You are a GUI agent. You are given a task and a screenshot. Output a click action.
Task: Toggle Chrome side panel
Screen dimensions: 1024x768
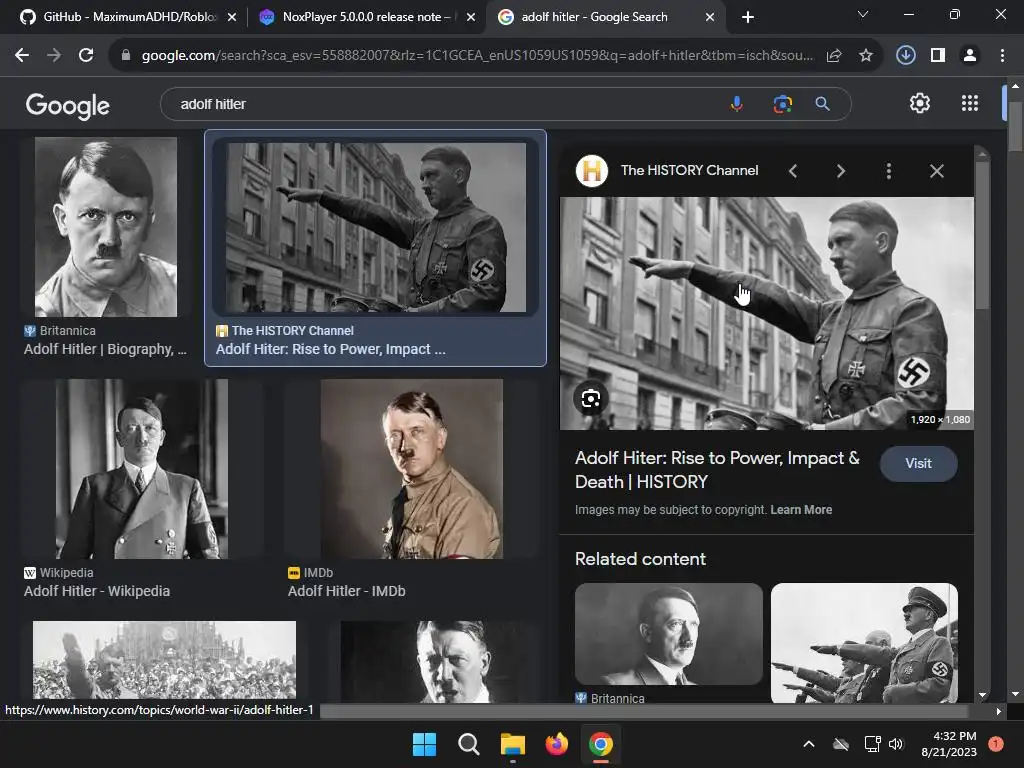[x=938, y=56]
